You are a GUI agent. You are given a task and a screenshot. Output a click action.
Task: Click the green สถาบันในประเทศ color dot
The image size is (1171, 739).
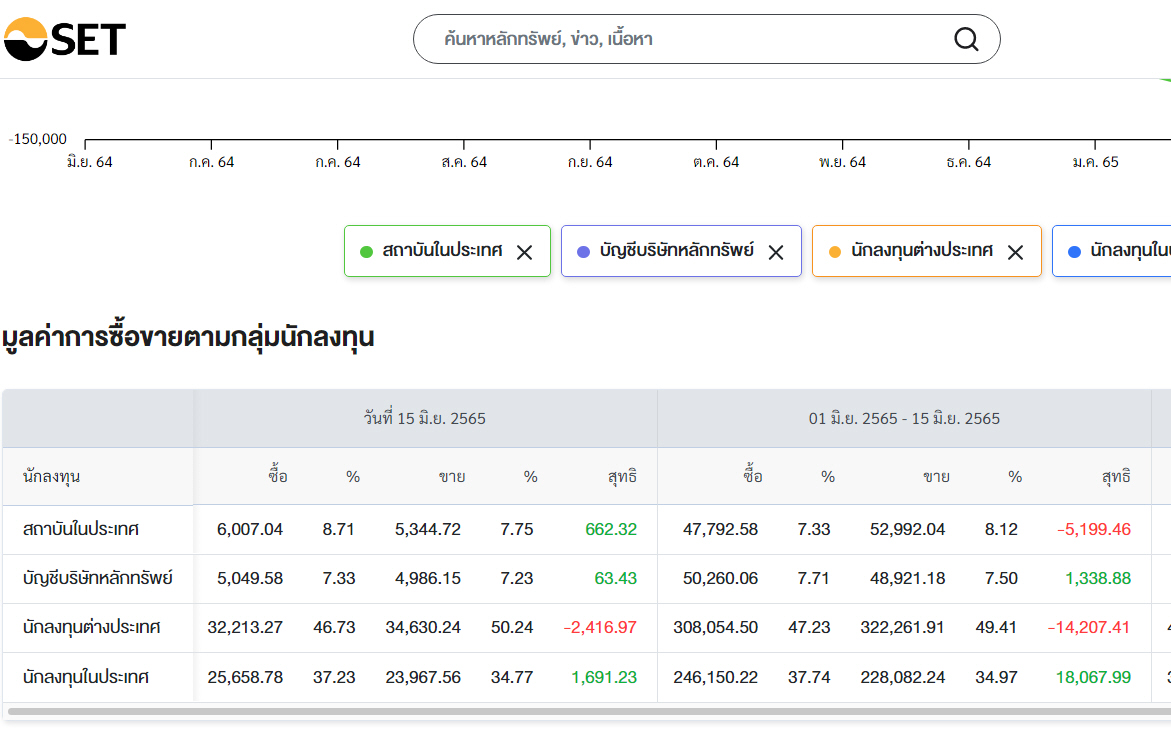(x=366, y=252)
